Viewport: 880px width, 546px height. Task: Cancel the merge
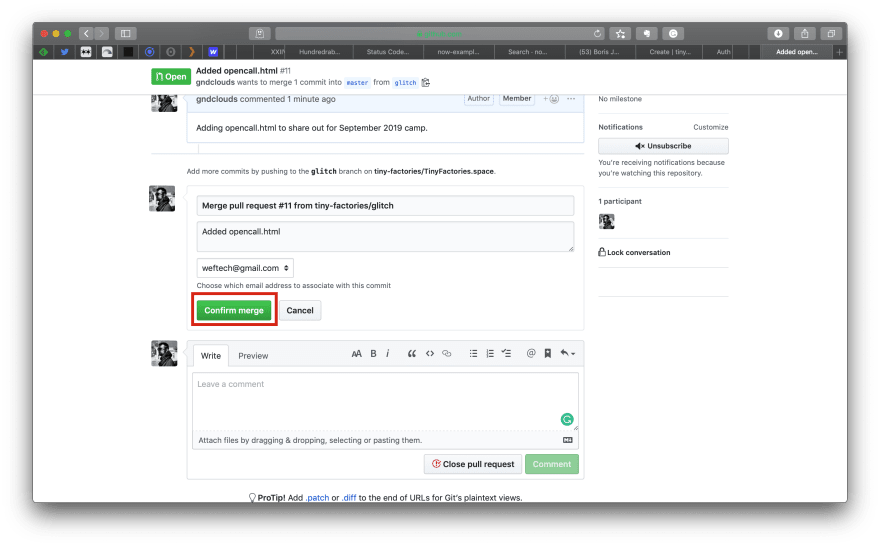(300, 310)
